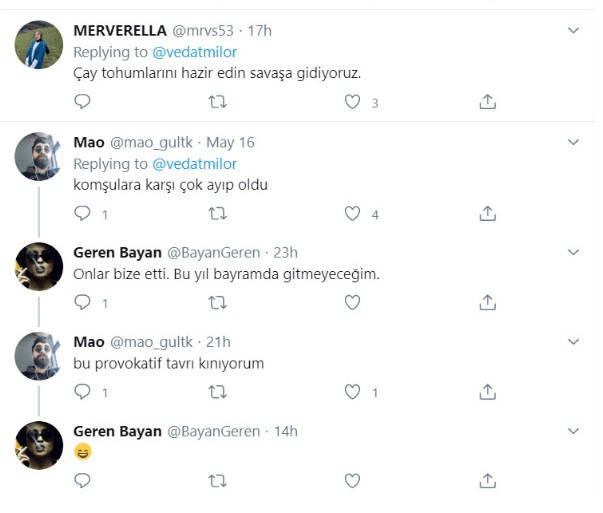Reply to MERVERELLA's tweet about çay tohumları
Viewport: 603px width, 513px height.
coord(83,101)
